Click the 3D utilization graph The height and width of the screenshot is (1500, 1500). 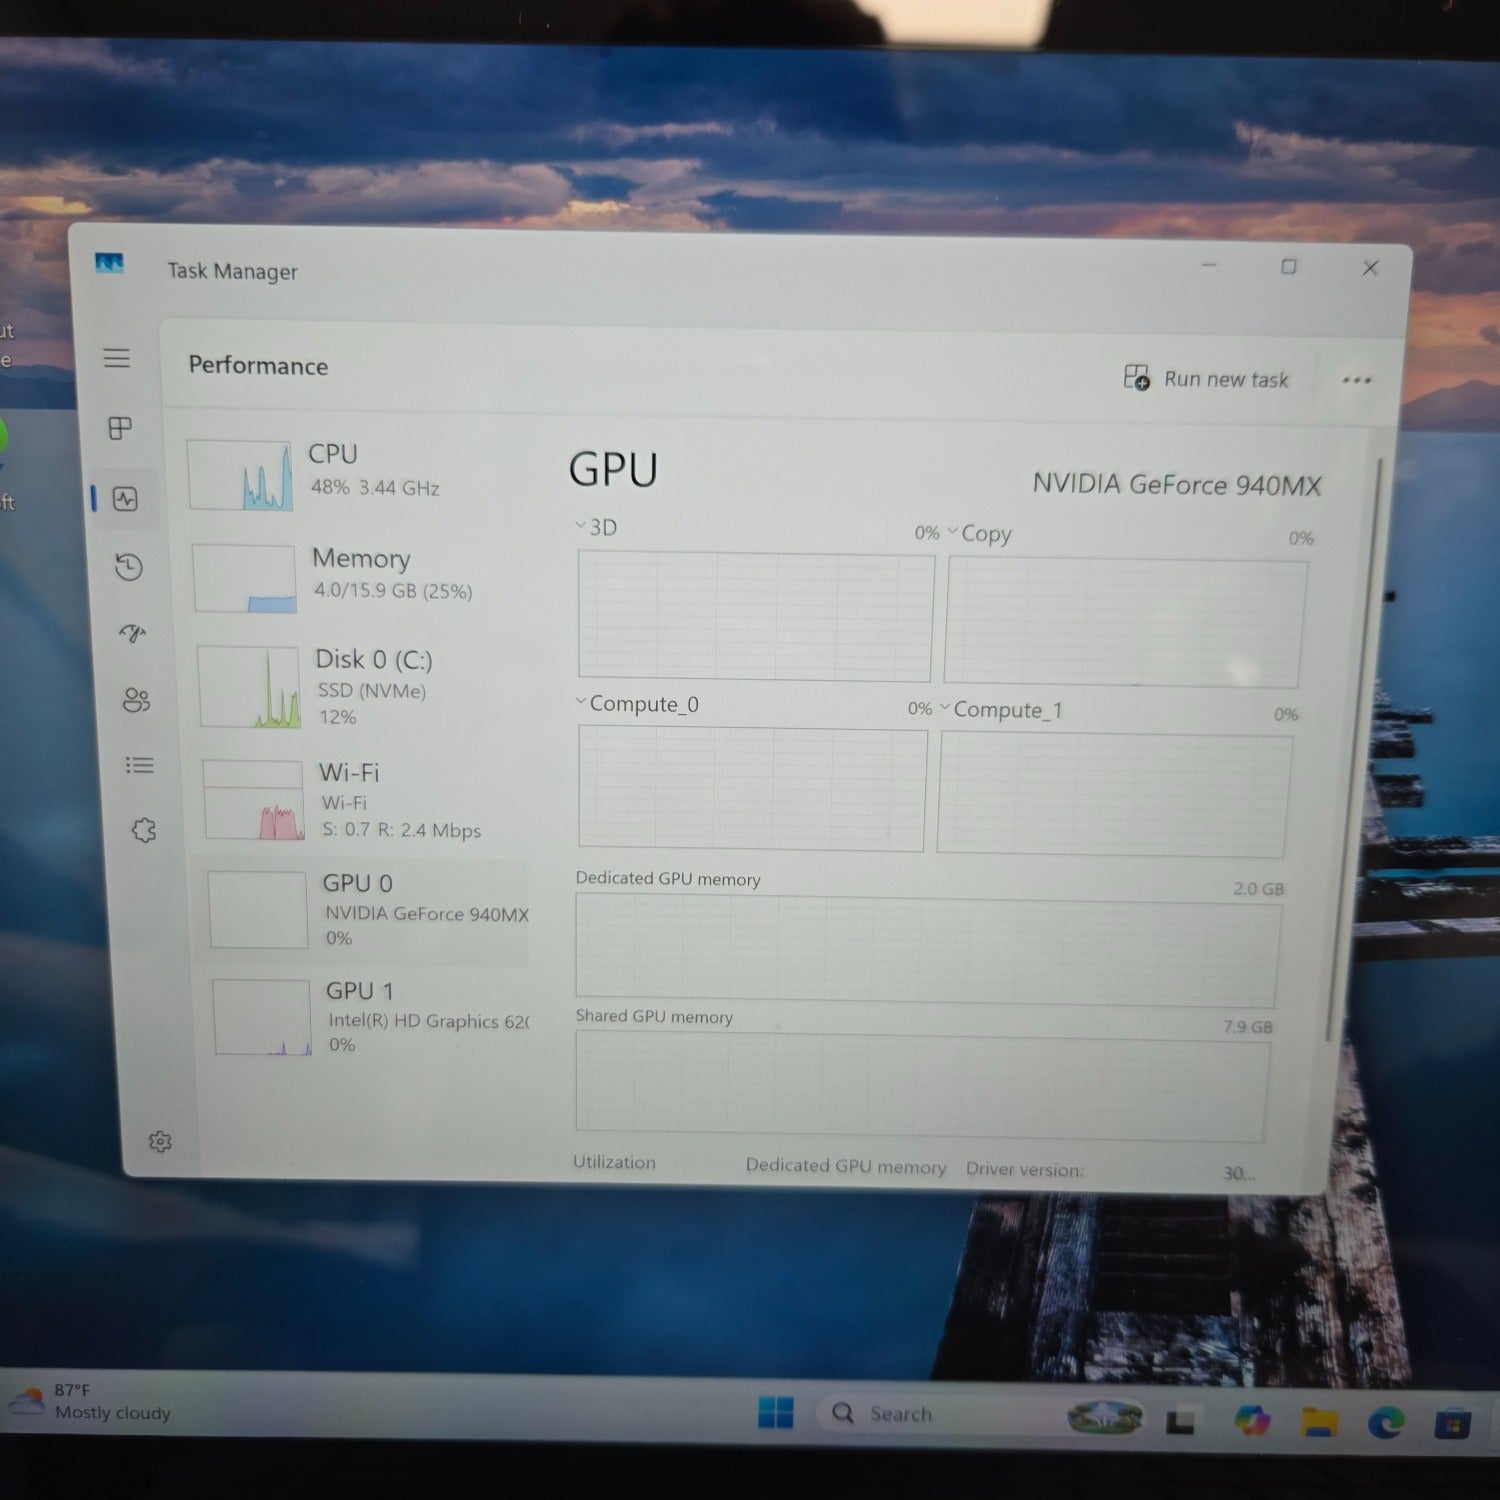point(756,616)
